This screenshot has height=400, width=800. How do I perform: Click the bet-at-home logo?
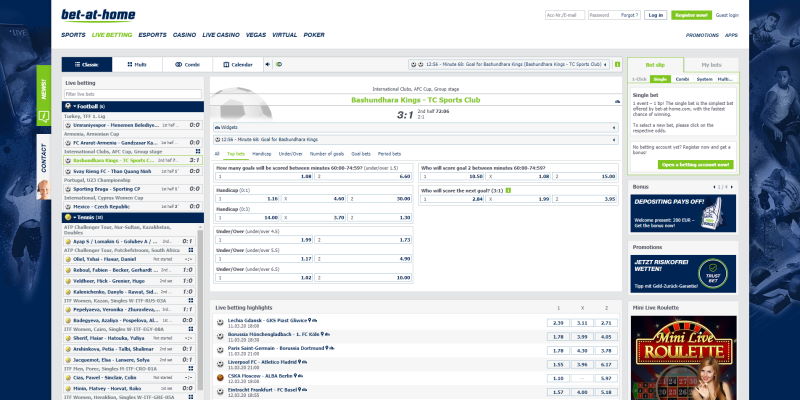(98, 15)
